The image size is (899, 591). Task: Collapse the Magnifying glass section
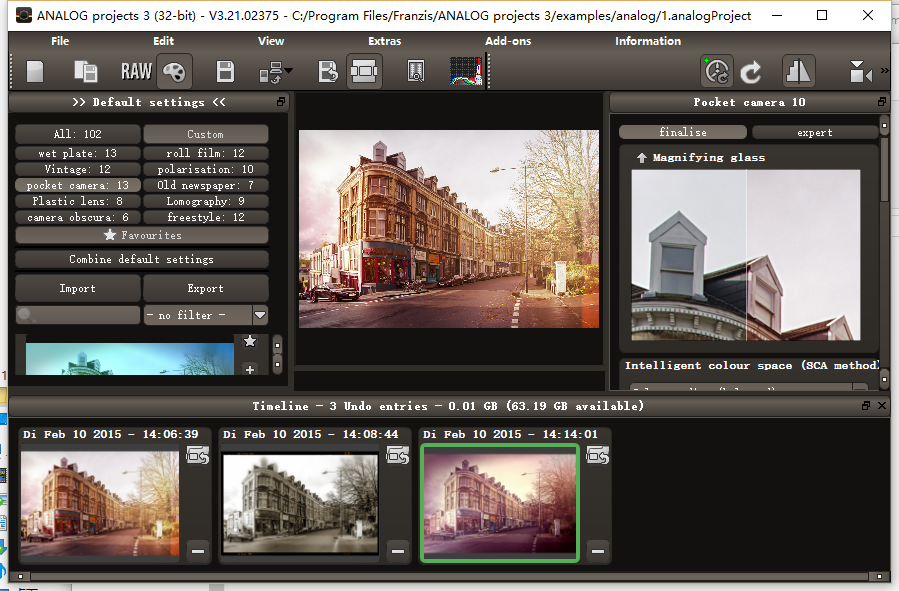click(x=642, y=158)
